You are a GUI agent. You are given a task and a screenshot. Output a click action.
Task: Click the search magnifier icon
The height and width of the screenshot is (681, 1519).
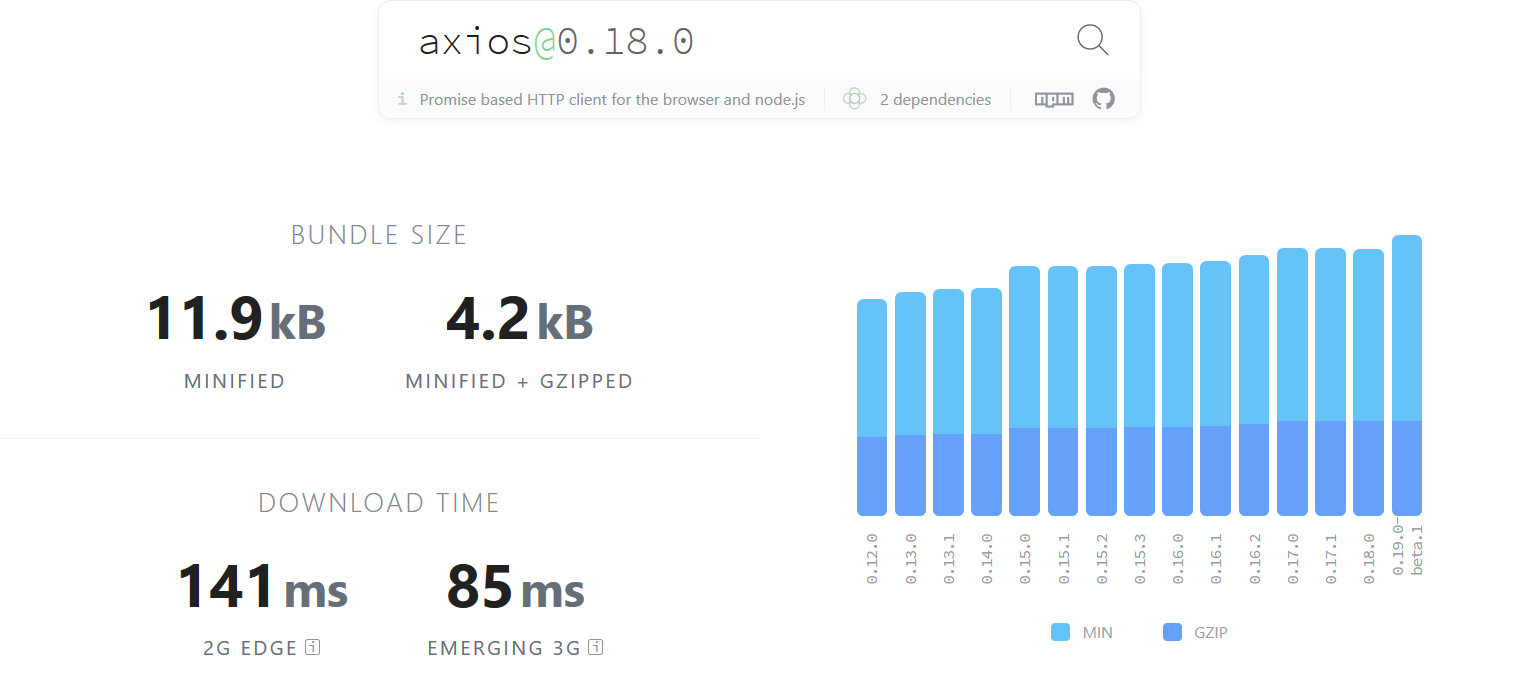coord(1092,40)
